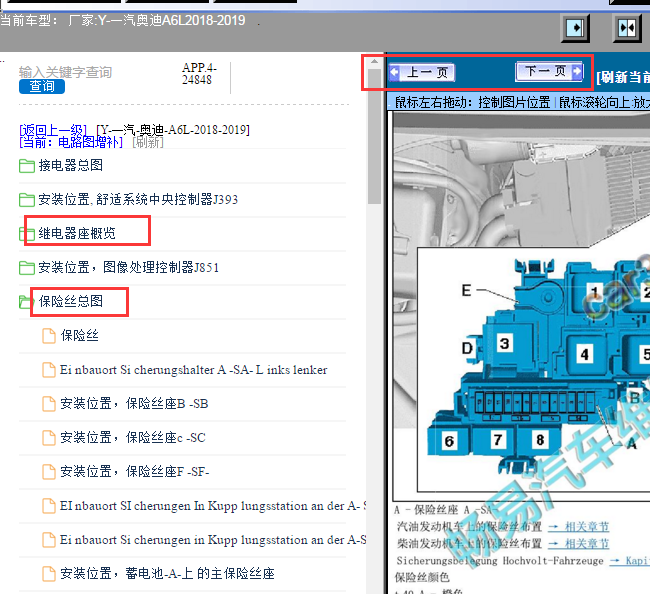
Task: Click the 刷新 refresh link
Action: coord(148,142)
